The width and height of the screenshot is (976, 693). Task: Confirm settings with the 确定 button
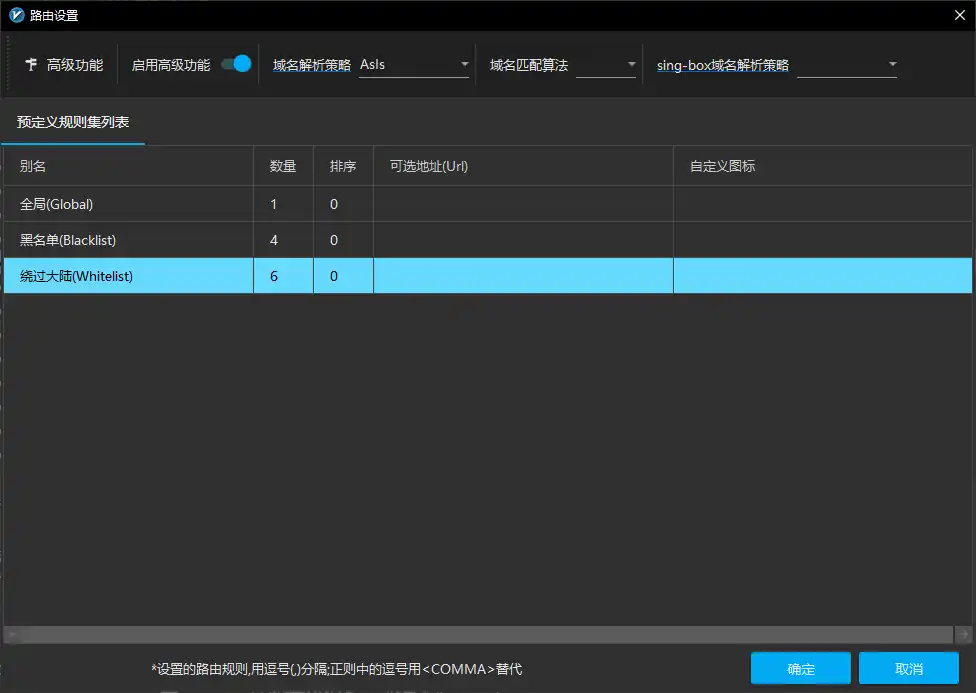point(800,669)
